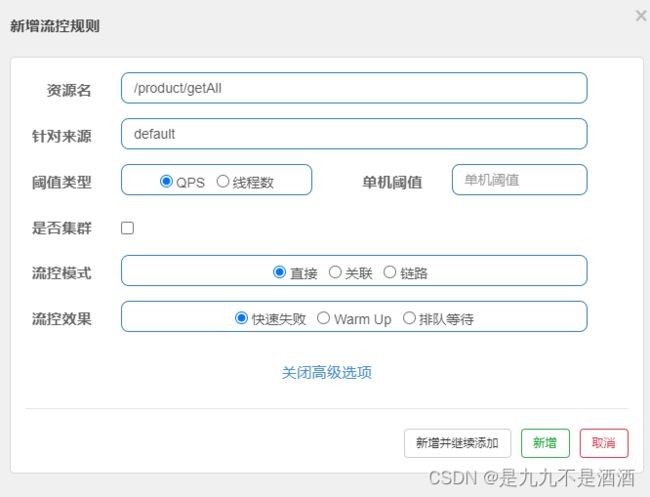
Task: Click the 资源名 input field
Action: coord(354,88)
